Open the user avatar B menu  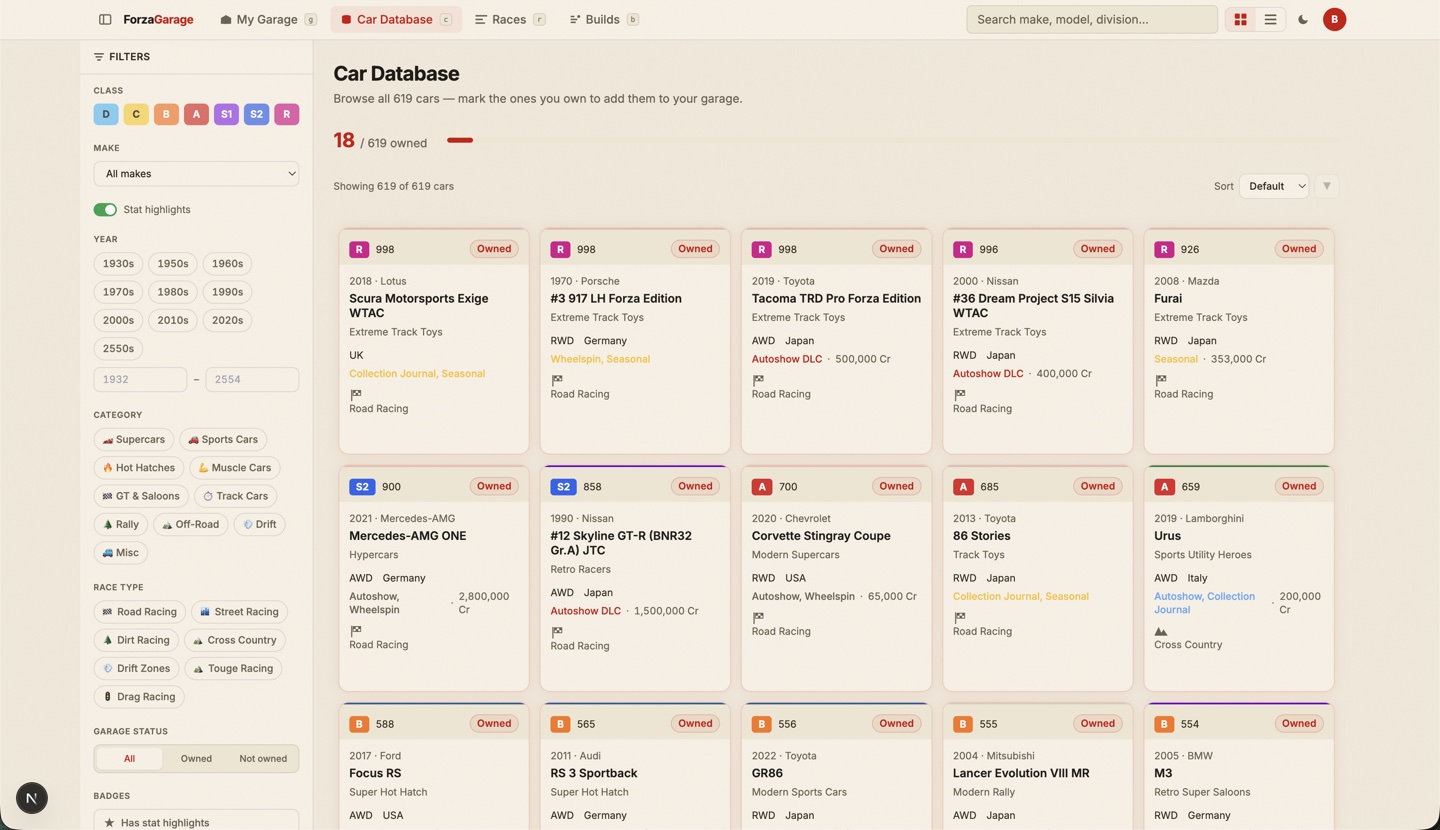[x=1334, y=19]
